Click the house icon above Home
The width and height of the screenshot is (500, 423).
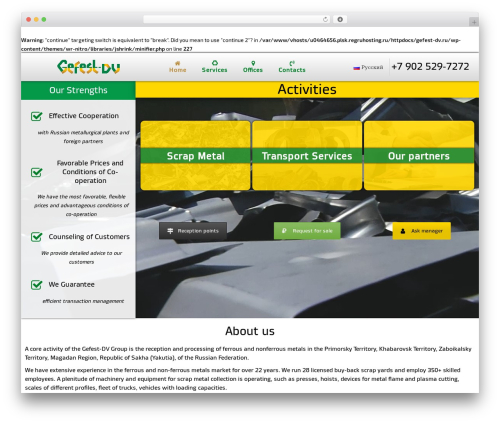pos(178,63)
